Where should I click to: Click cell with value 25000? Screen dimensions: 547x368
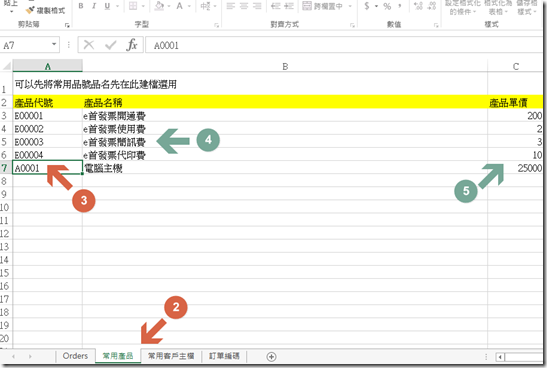515,168
